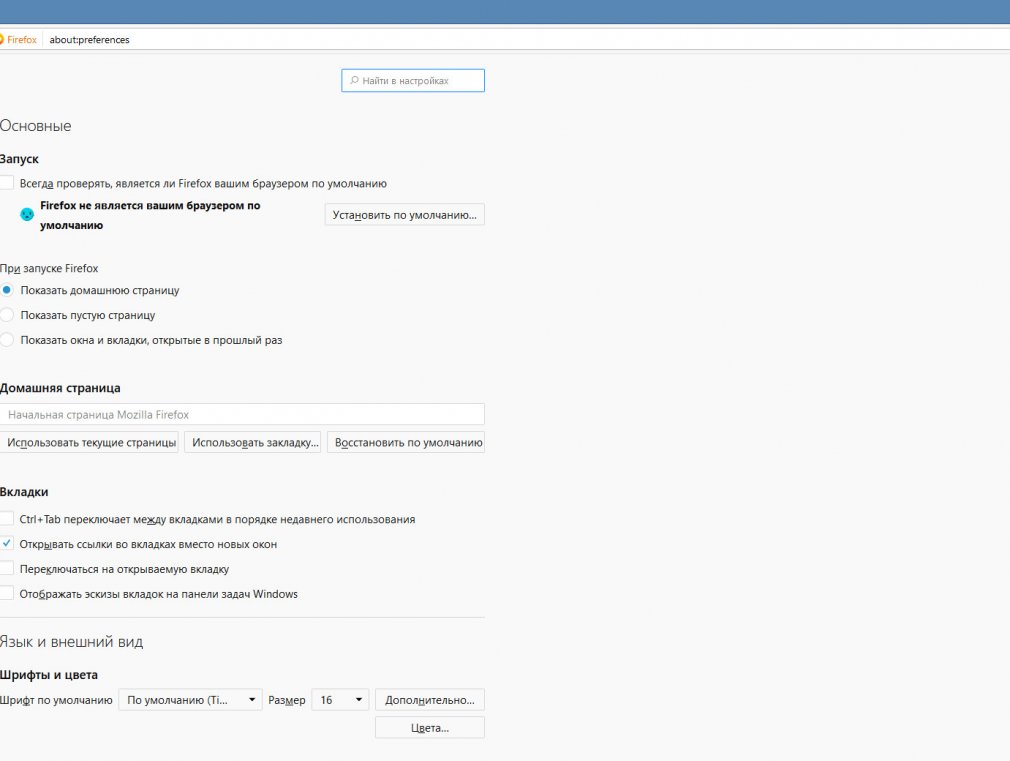The image size is (1010, 761).
Task: Click the 'При запуске Firefox' label
Action: (x=49, y=268)
